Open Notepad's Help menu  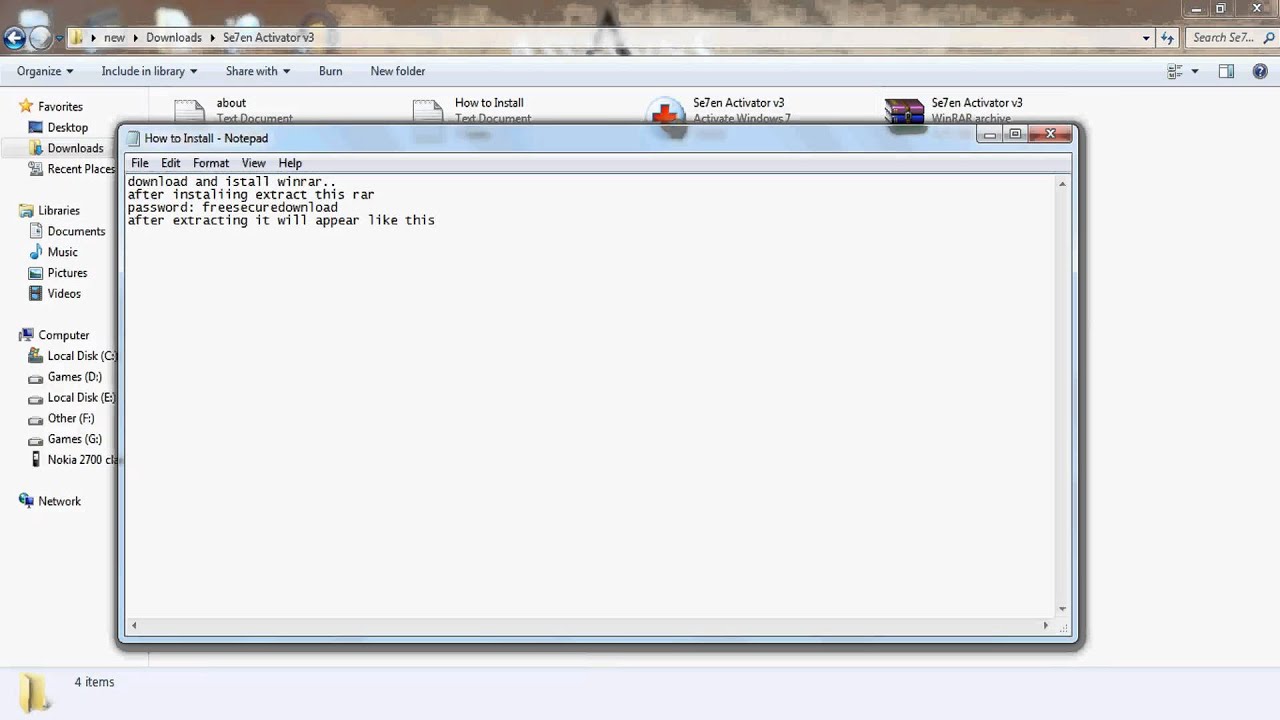[x=290, y=163]
